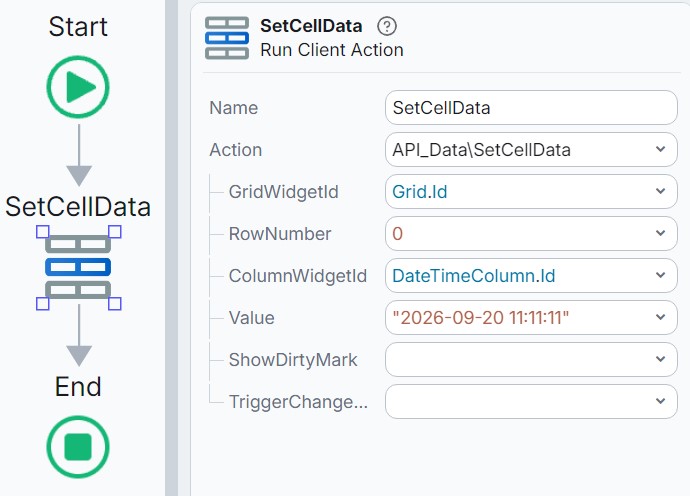This screenshot has width=690, height=496.
Task: Select the connector arrow from SetCellData to End
Action: [79, 335]
